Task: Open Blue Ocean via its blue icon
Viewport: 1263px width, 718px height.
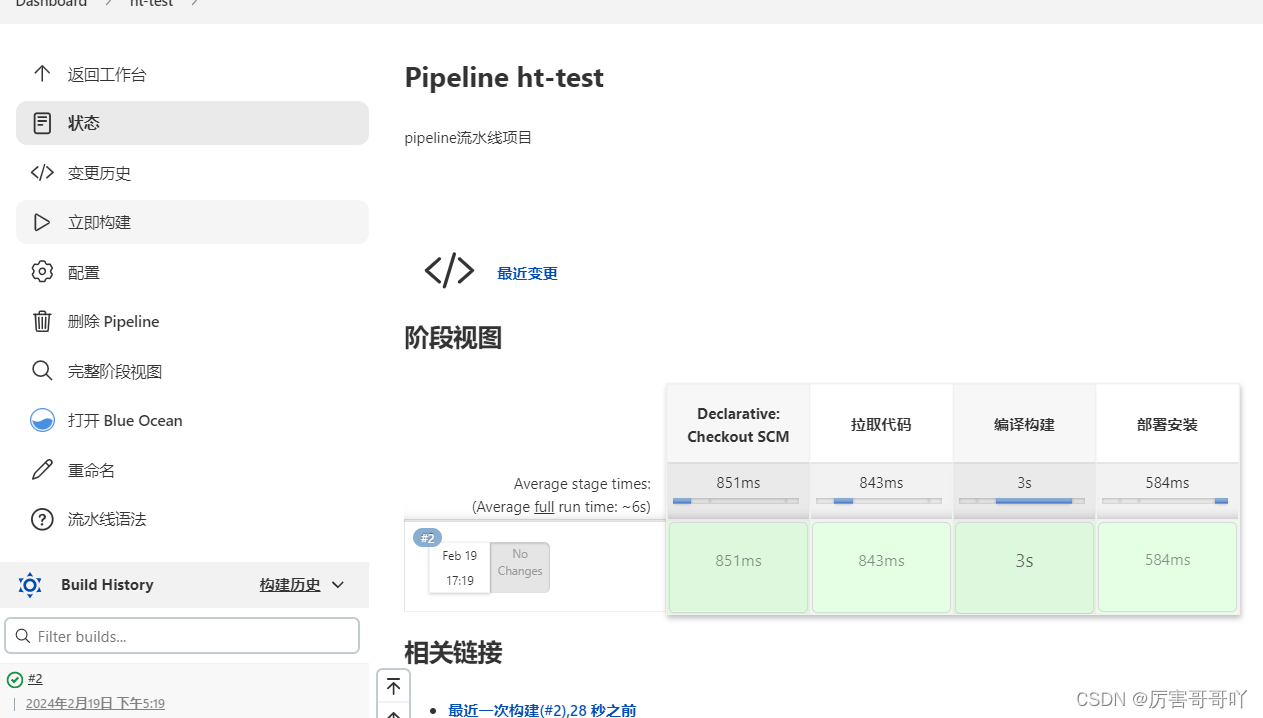Action: [42, 420]
